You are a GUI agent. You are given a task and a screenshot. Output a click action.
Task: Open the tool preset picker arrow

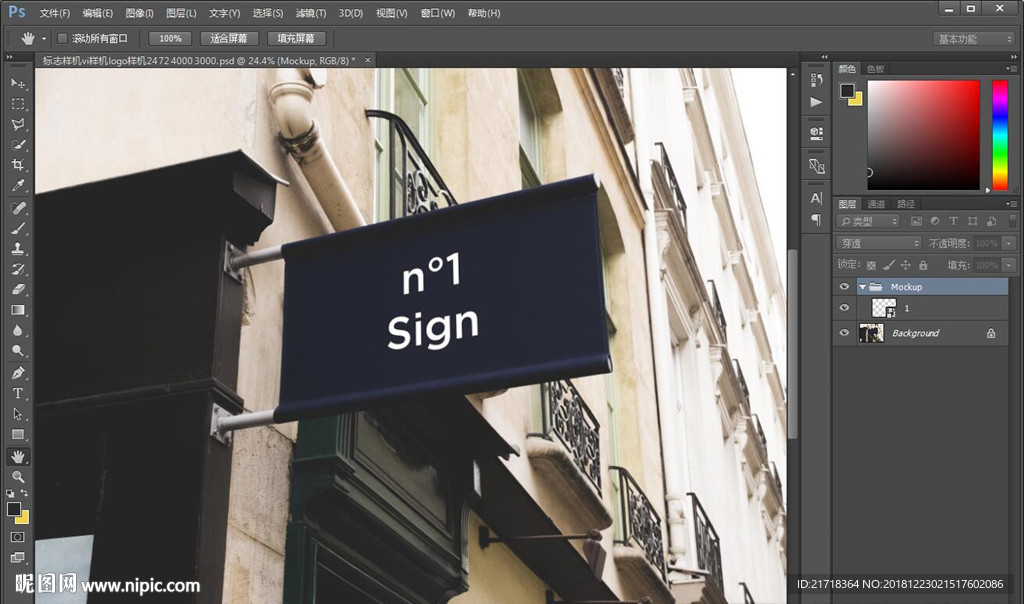pos(44,39)
